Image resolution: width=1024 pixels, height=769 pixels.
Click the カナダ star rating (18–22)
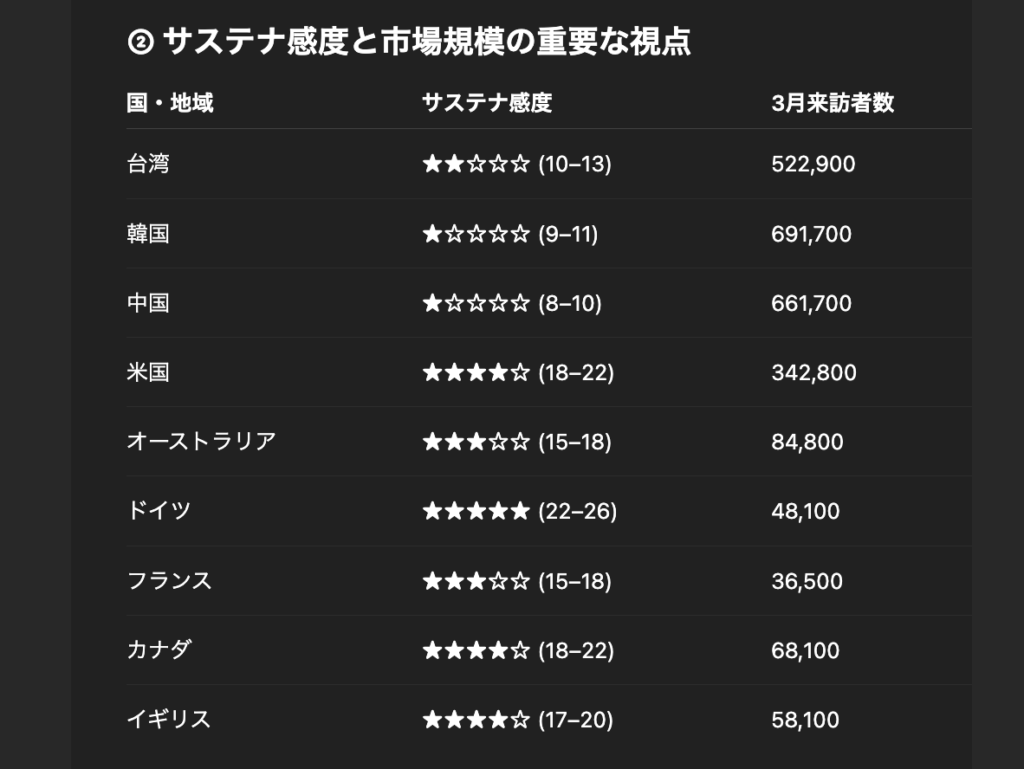pos(518,650)
